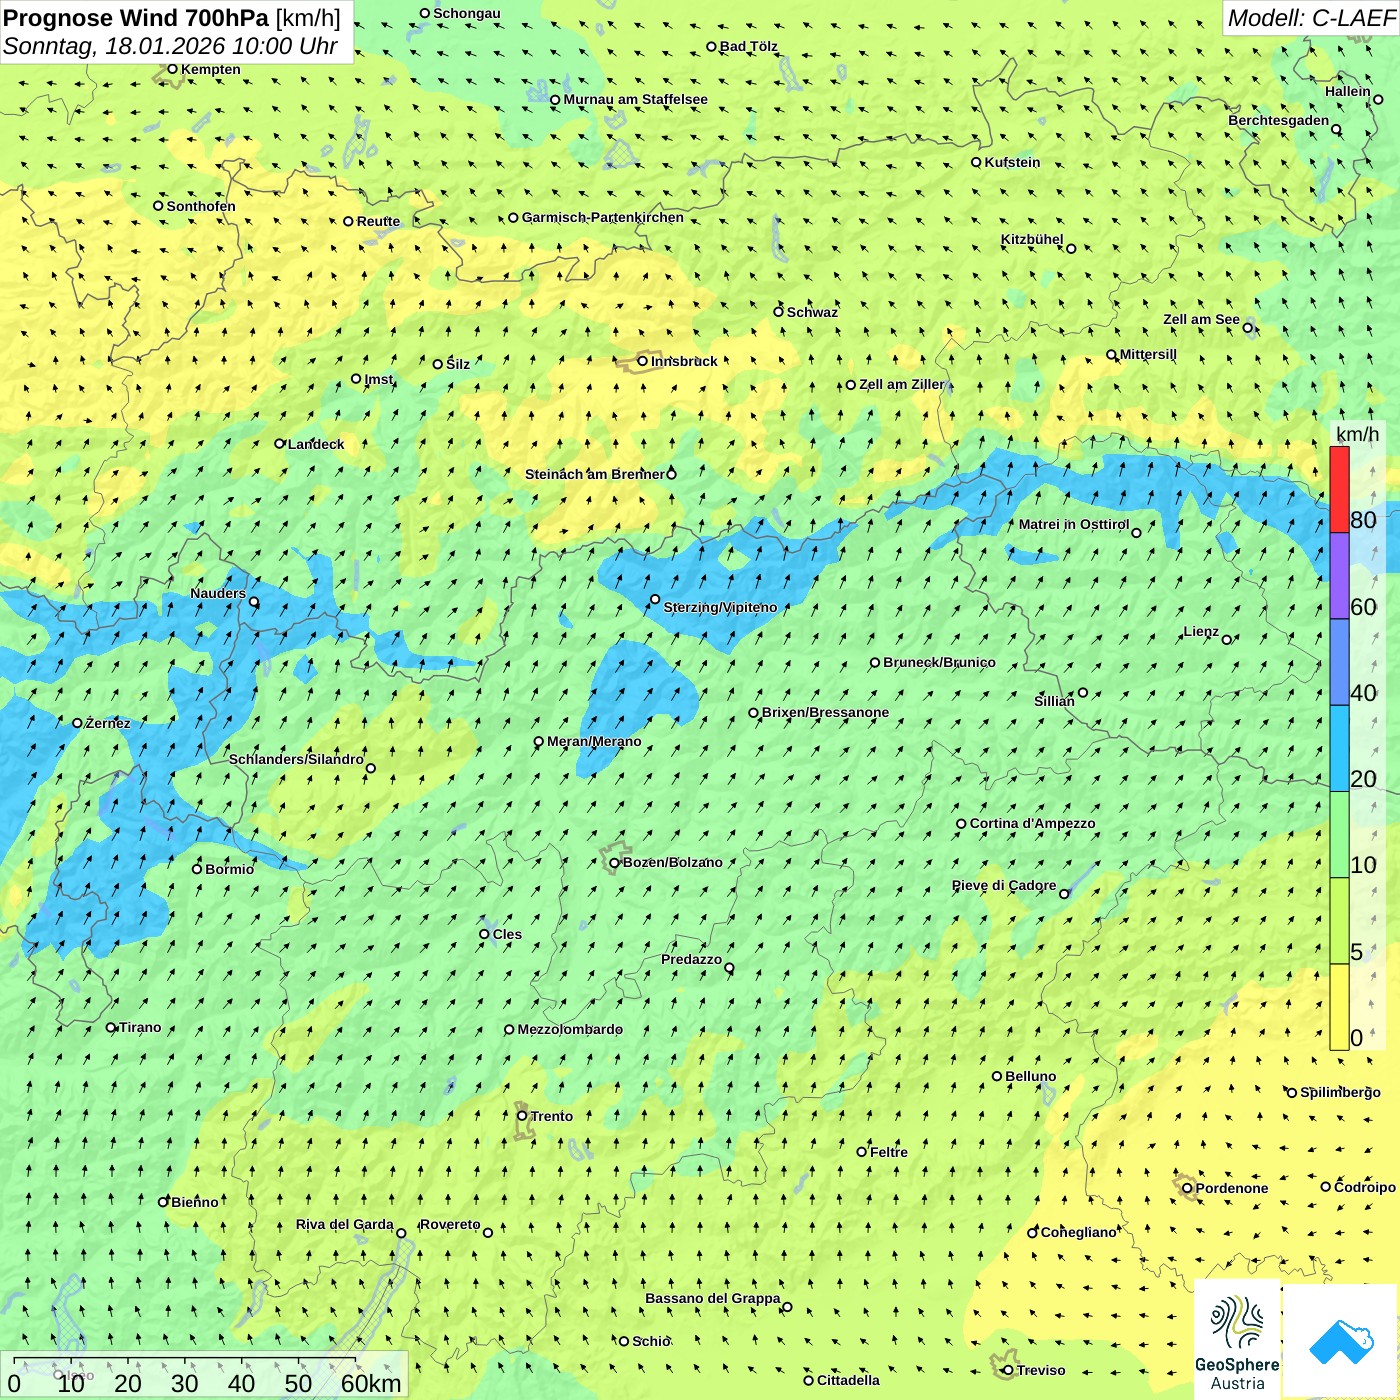1400x1400 pixels.
Task: Click the "Prognose Wind 700hPa" title
Action: (x=136, y=17)
